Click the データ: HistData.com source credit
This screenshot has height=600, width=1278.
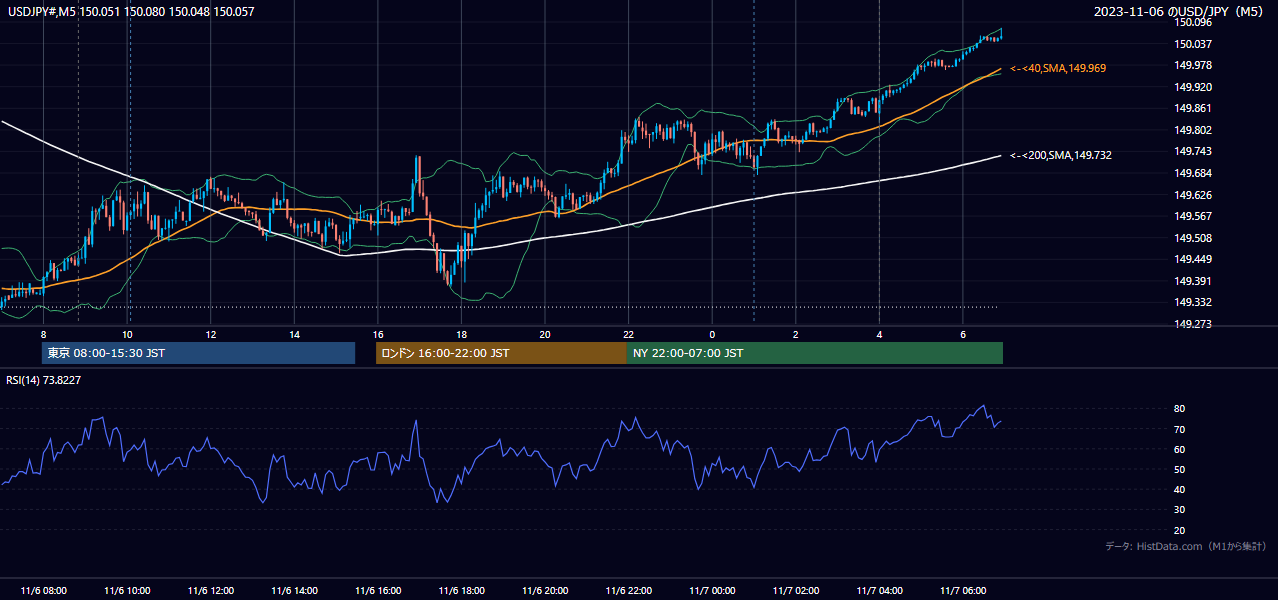(x=1185, y=546)
